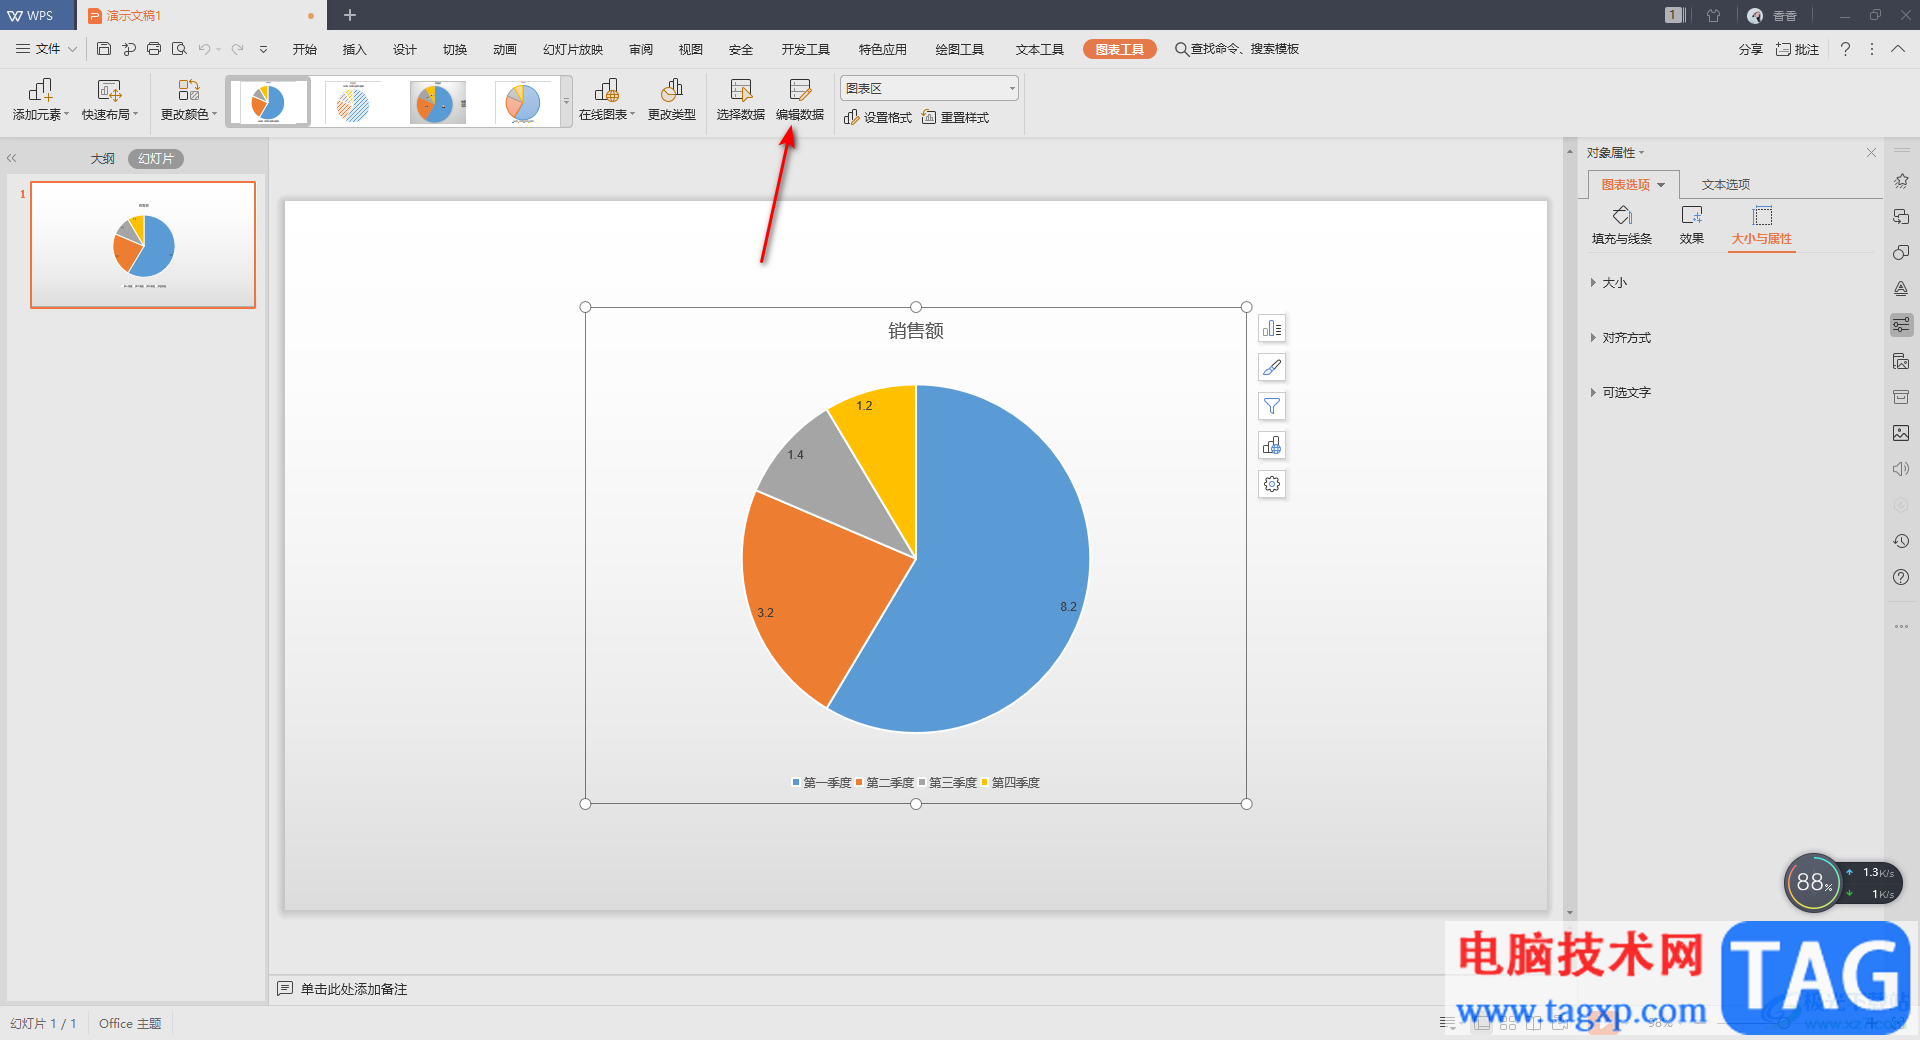Open Change Colors (更改颜色) menu
The height and width of the screenshot is (1040, 1920).
coord(188,100)
